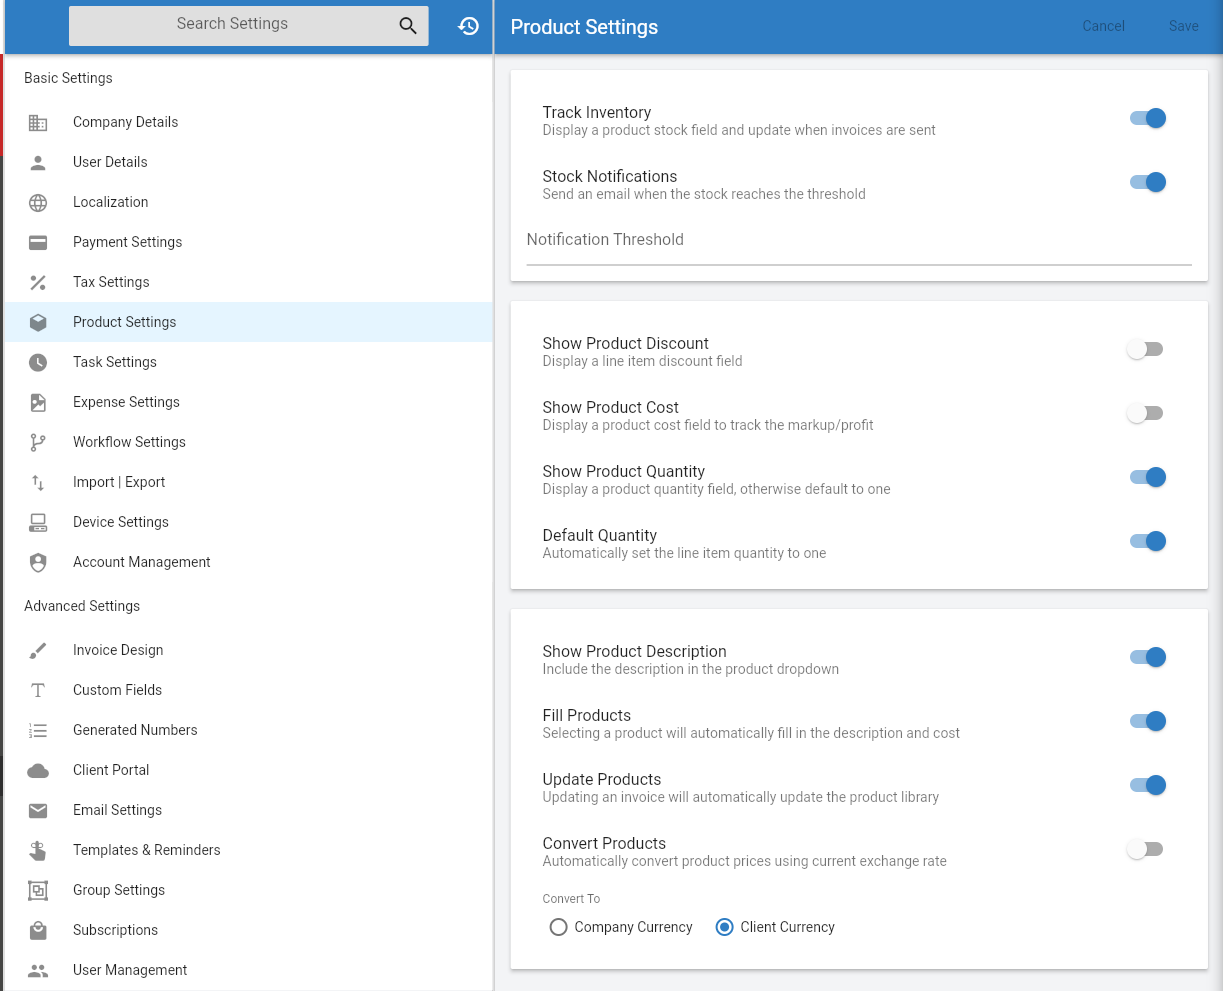Image resolution: width=1223 pixels, height=991 pixels.
Task: Click the Workflow Settings branch icon
Action: [x=38, y=442]
